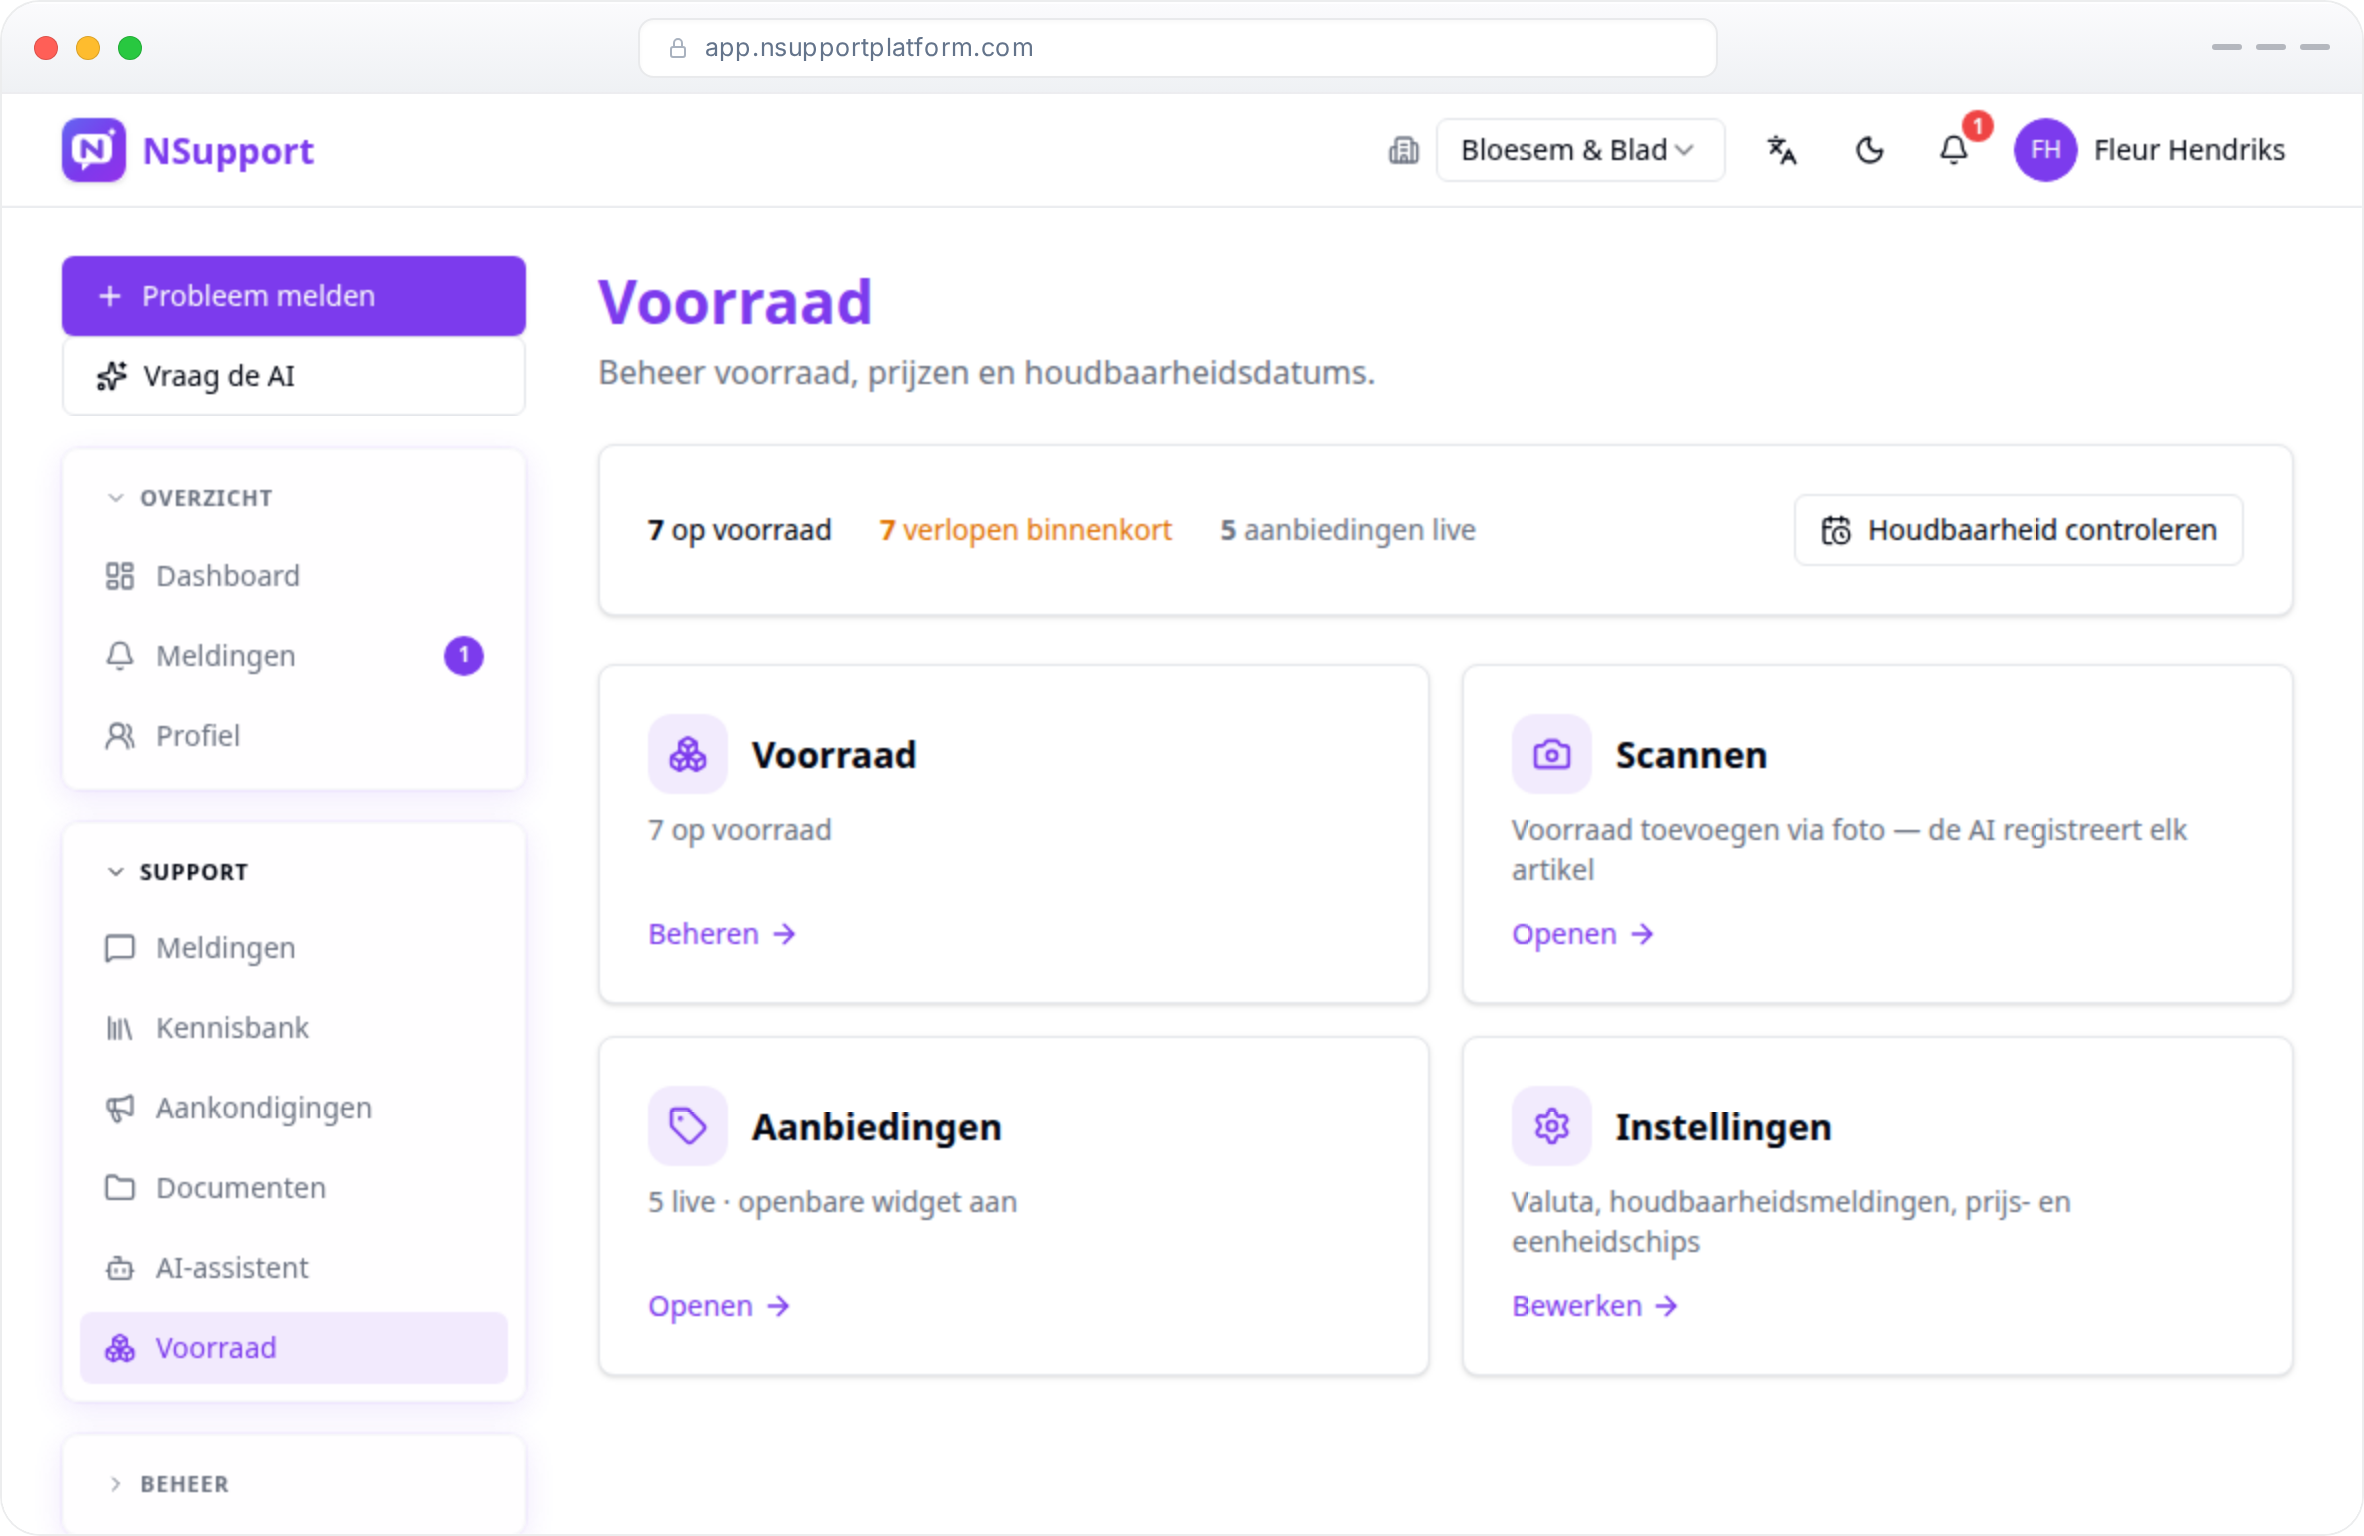Click the Profiel people icon
This screenshot has width=2364, height=1536.
(x=120, y=736)
